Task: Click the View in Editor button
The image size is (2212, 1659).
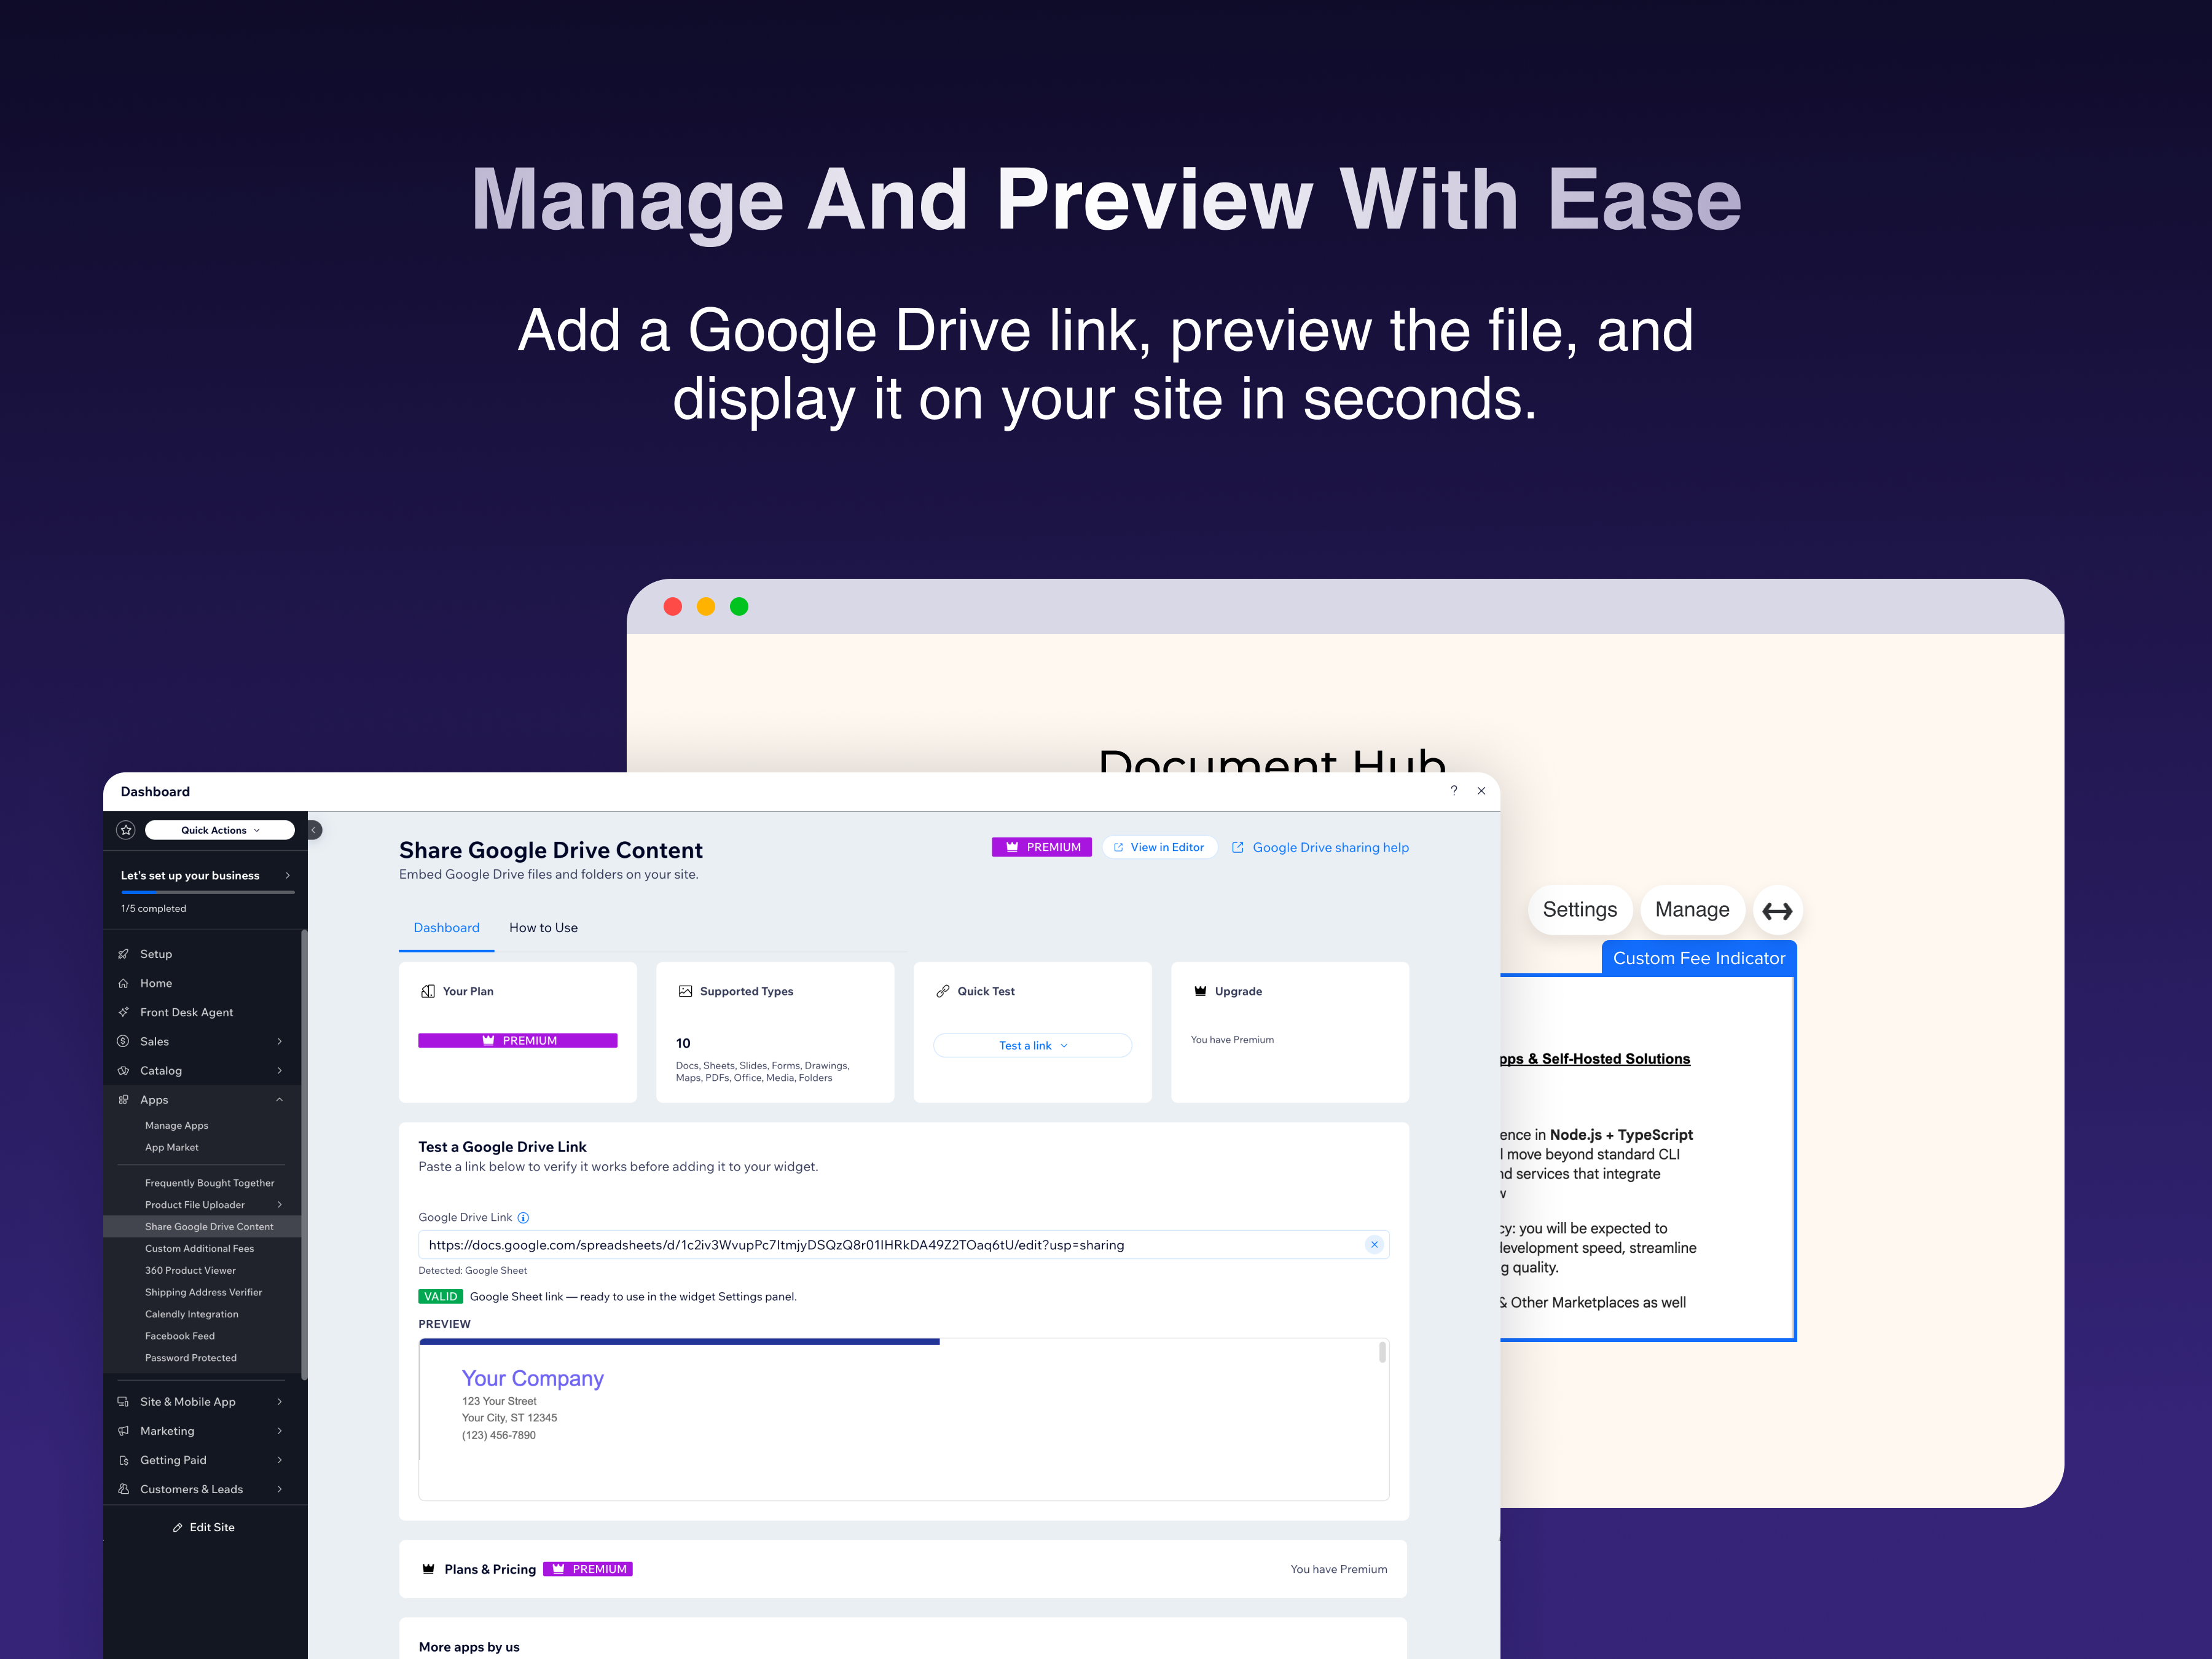Action: coord(1159,847)
